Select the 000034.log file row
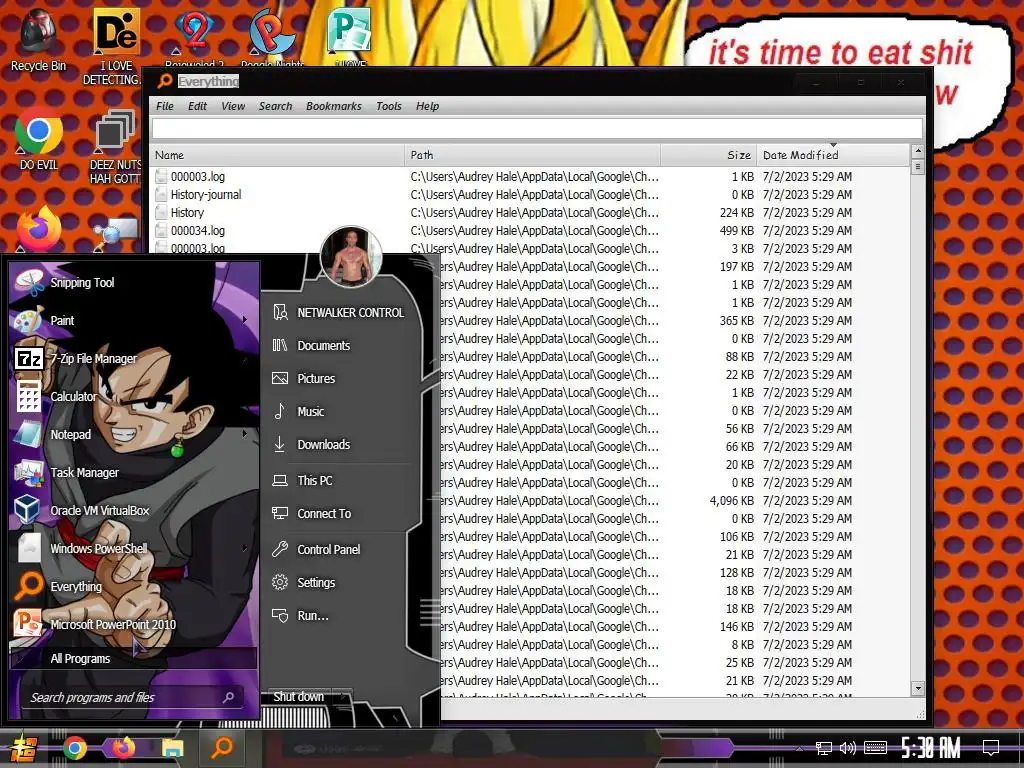Image resolution: width=1024 pixels, height=768 pixels. click(x=529, y=231)
